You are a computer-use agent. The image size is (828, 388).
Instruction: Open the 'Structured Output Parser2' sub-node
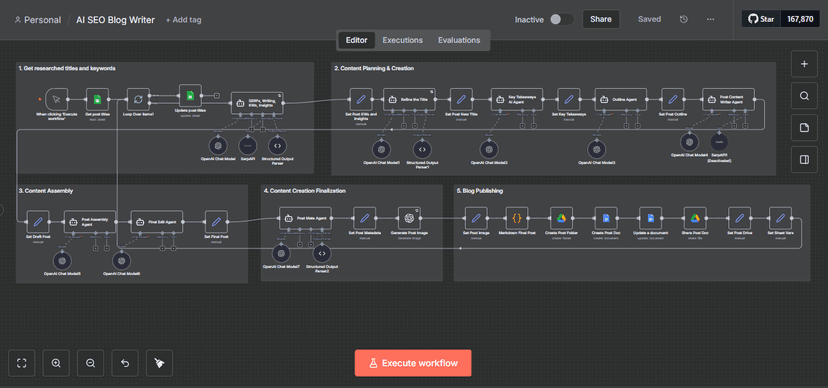[322, 253]
